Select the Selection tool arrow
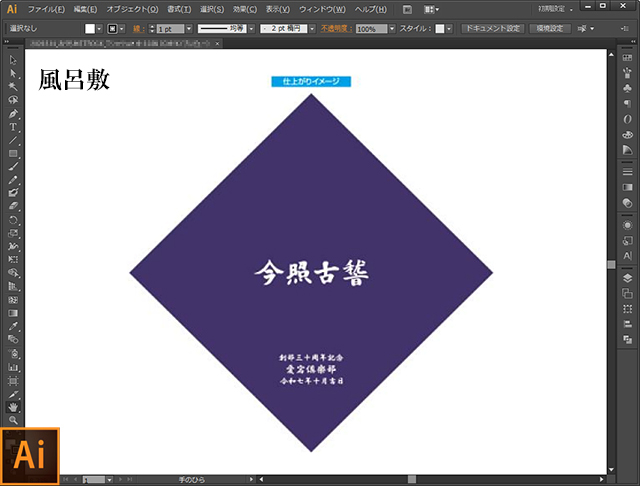The height and width of the screenshot is (486, 640). [x=13, y=60]
